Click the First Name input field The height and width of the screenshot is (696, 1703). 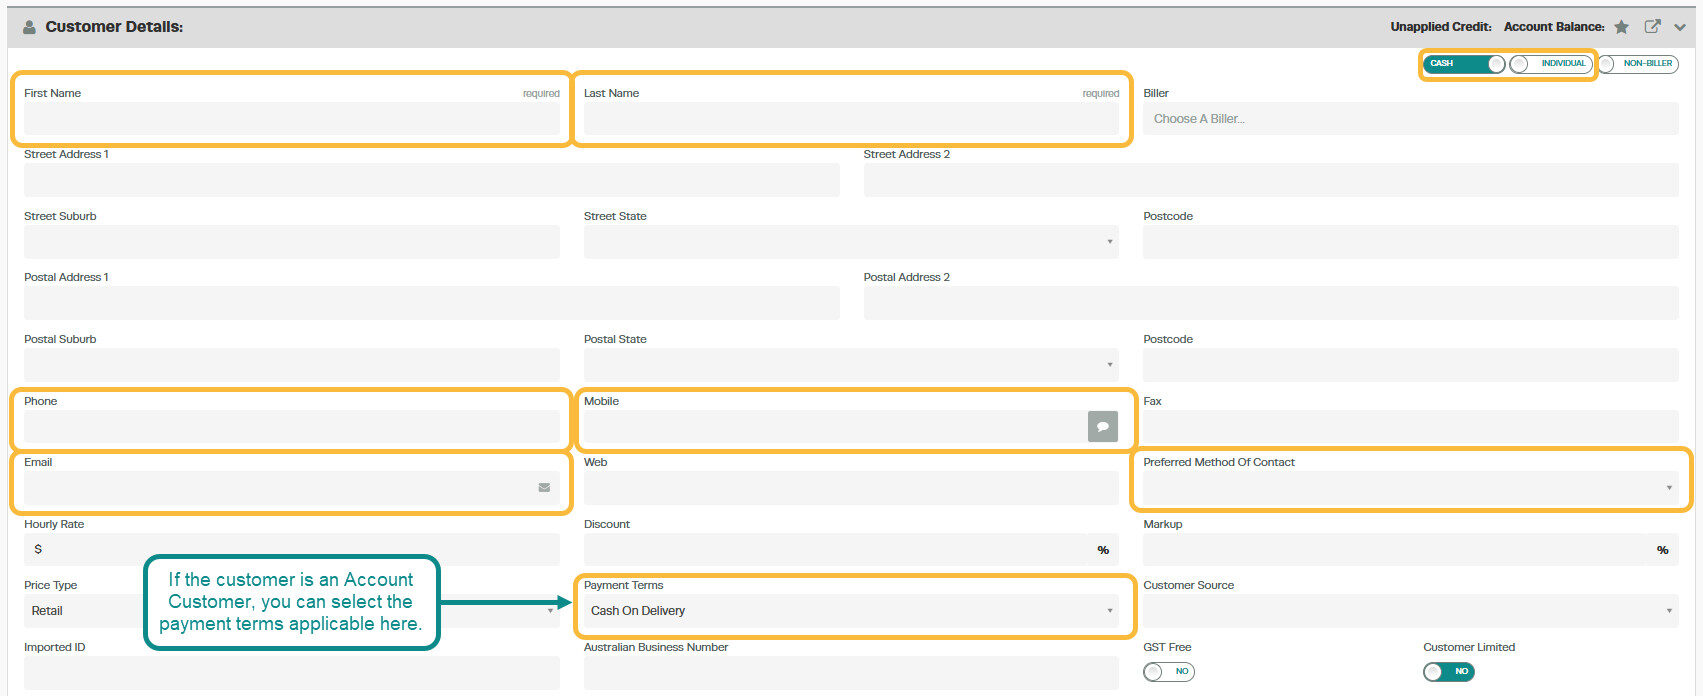(x=291, y=119)
